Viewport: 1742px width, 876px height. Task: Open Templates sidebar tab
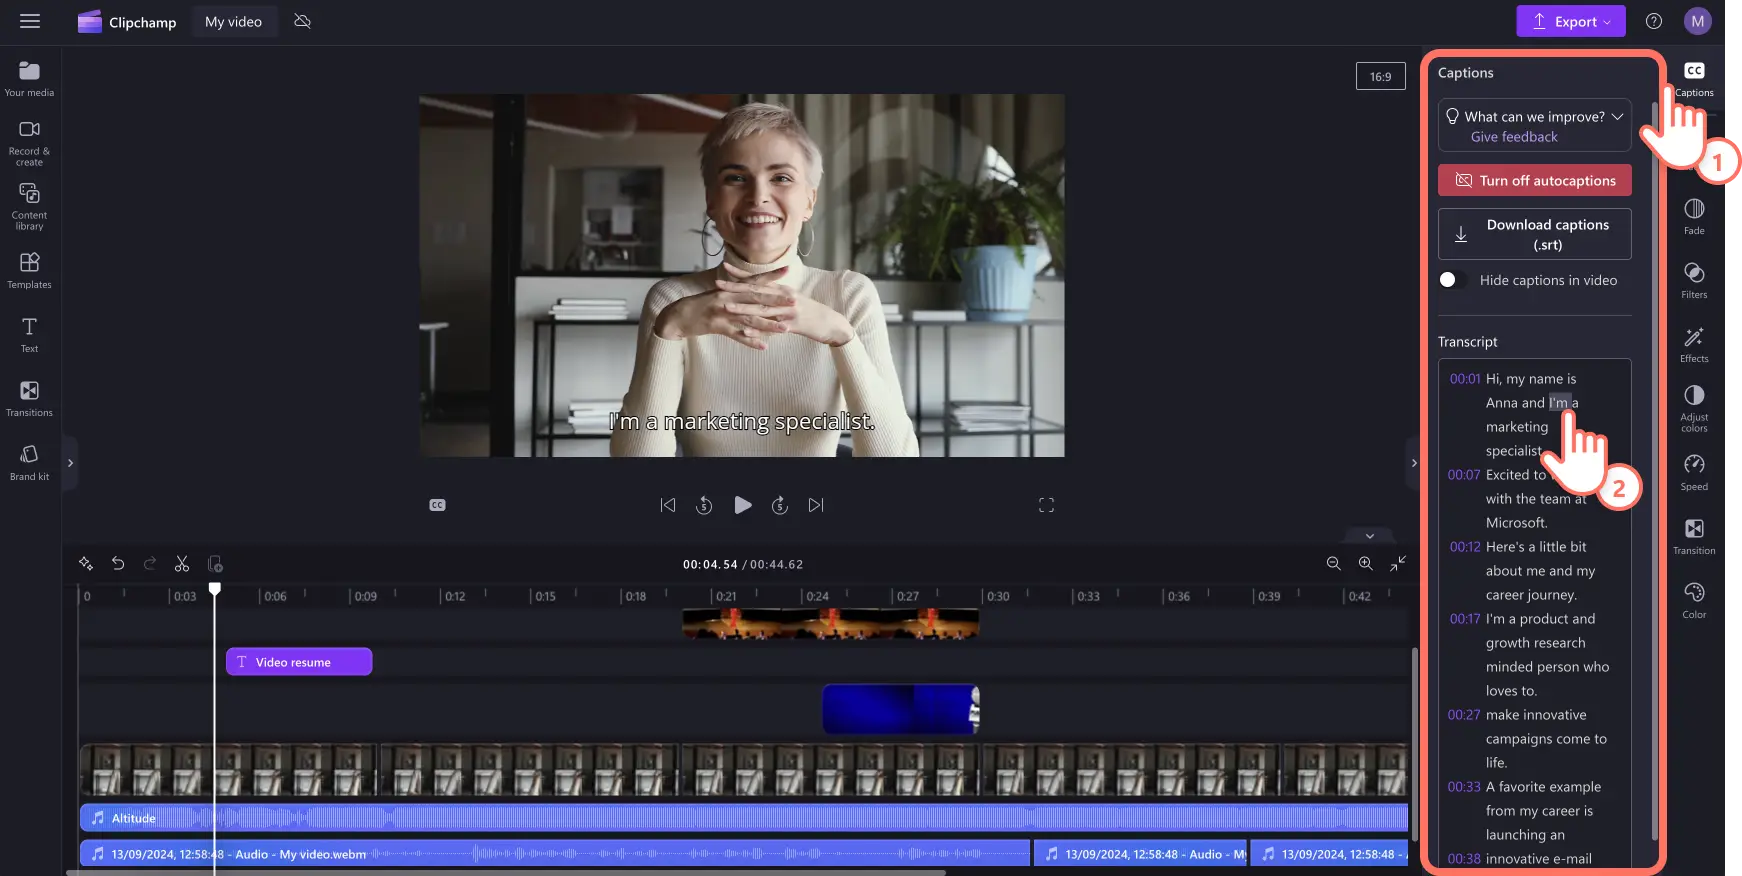[29, 271]
